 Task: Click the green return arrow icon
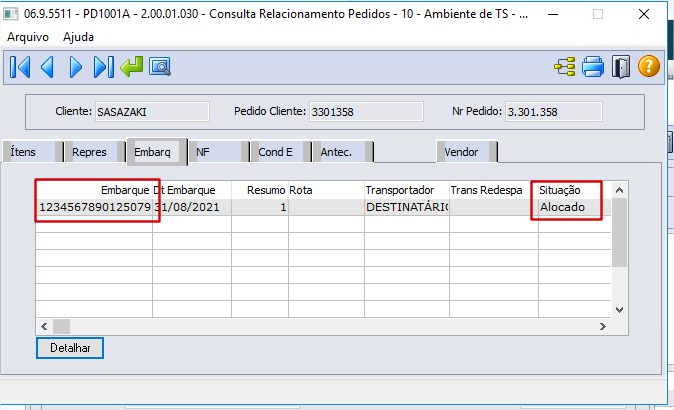(132, 67)
